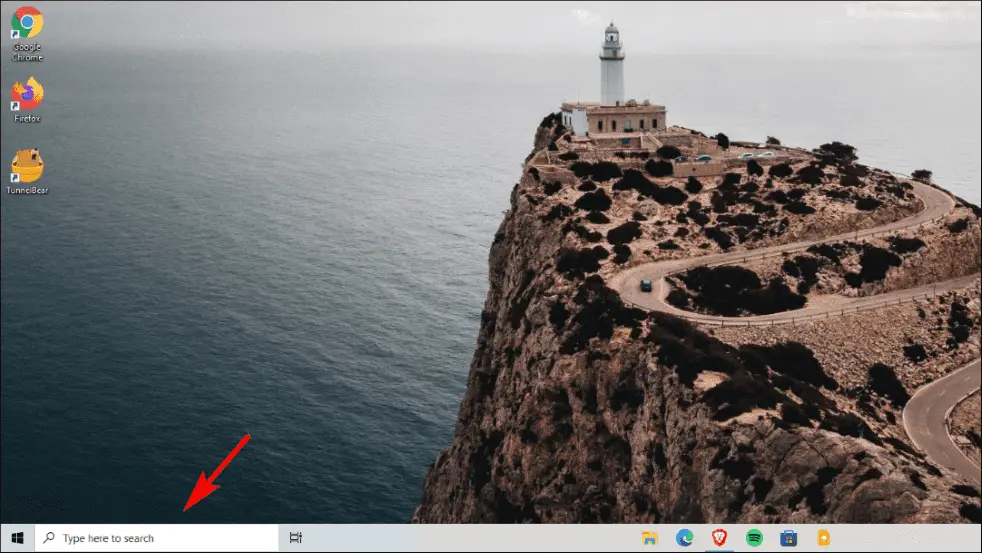Click the magnifier icon in the search box
The width and height of the screenshot is (982, 553).
click(x=49, y=537)
